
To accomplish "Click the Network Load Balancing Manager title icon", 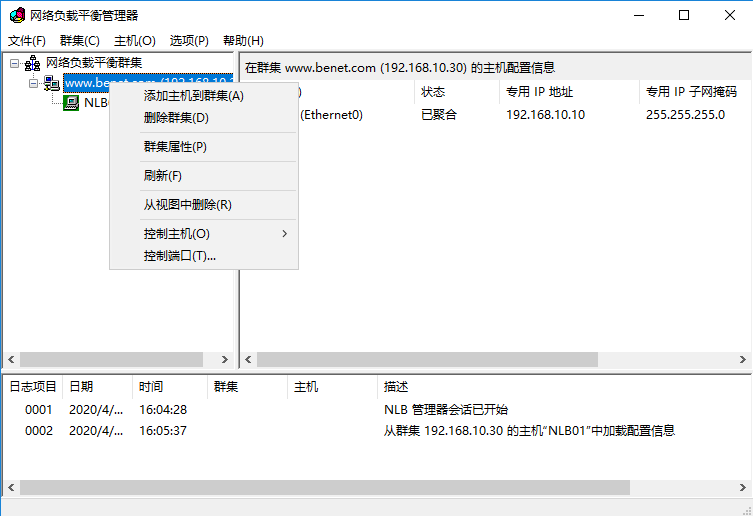I will coord(17,15).
